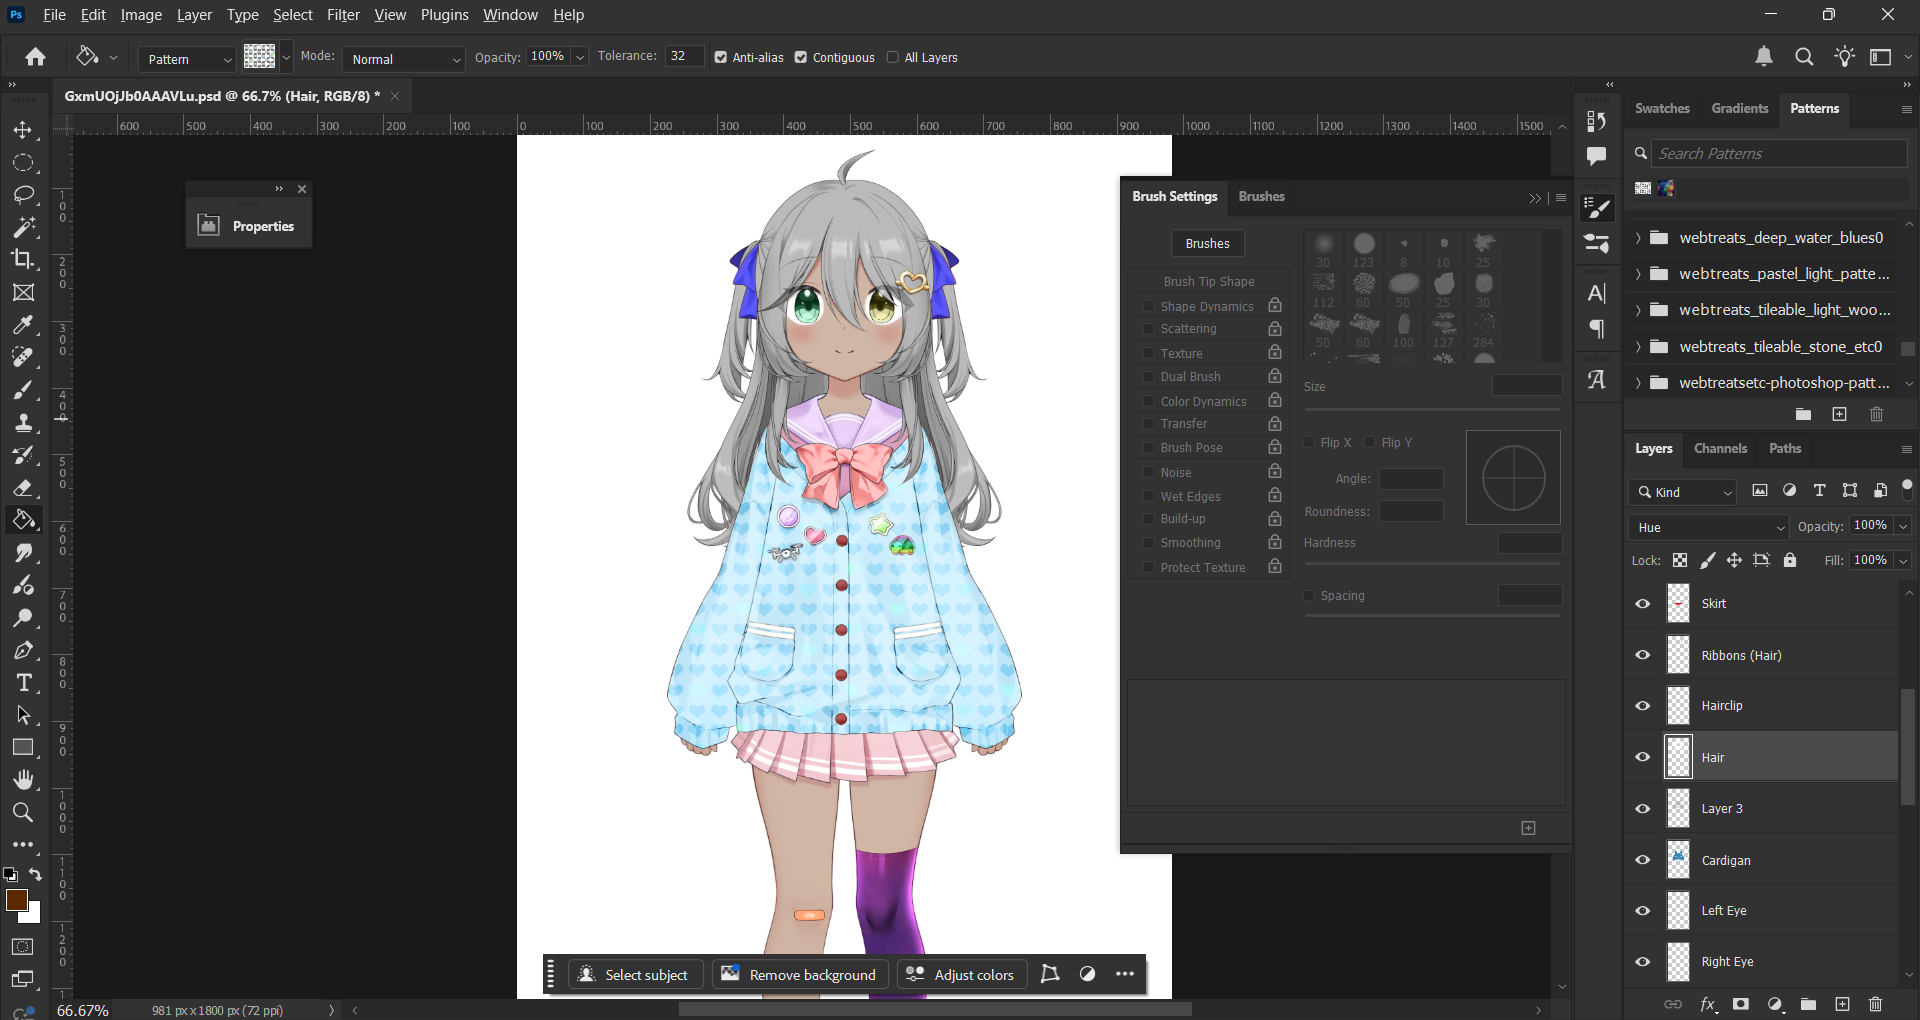Hide the Cardigan layer
This screenshot has width=1920, height=1020.
[x=1642, y=860]
